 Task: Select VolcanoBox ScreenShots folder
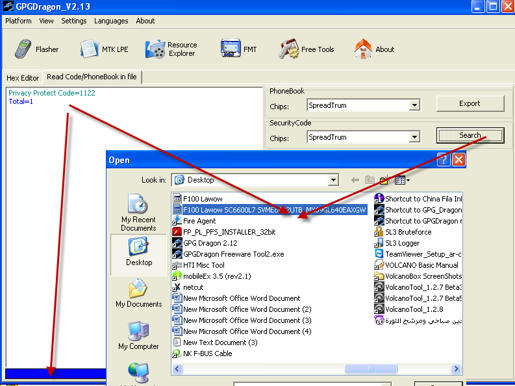coord(418,276)
